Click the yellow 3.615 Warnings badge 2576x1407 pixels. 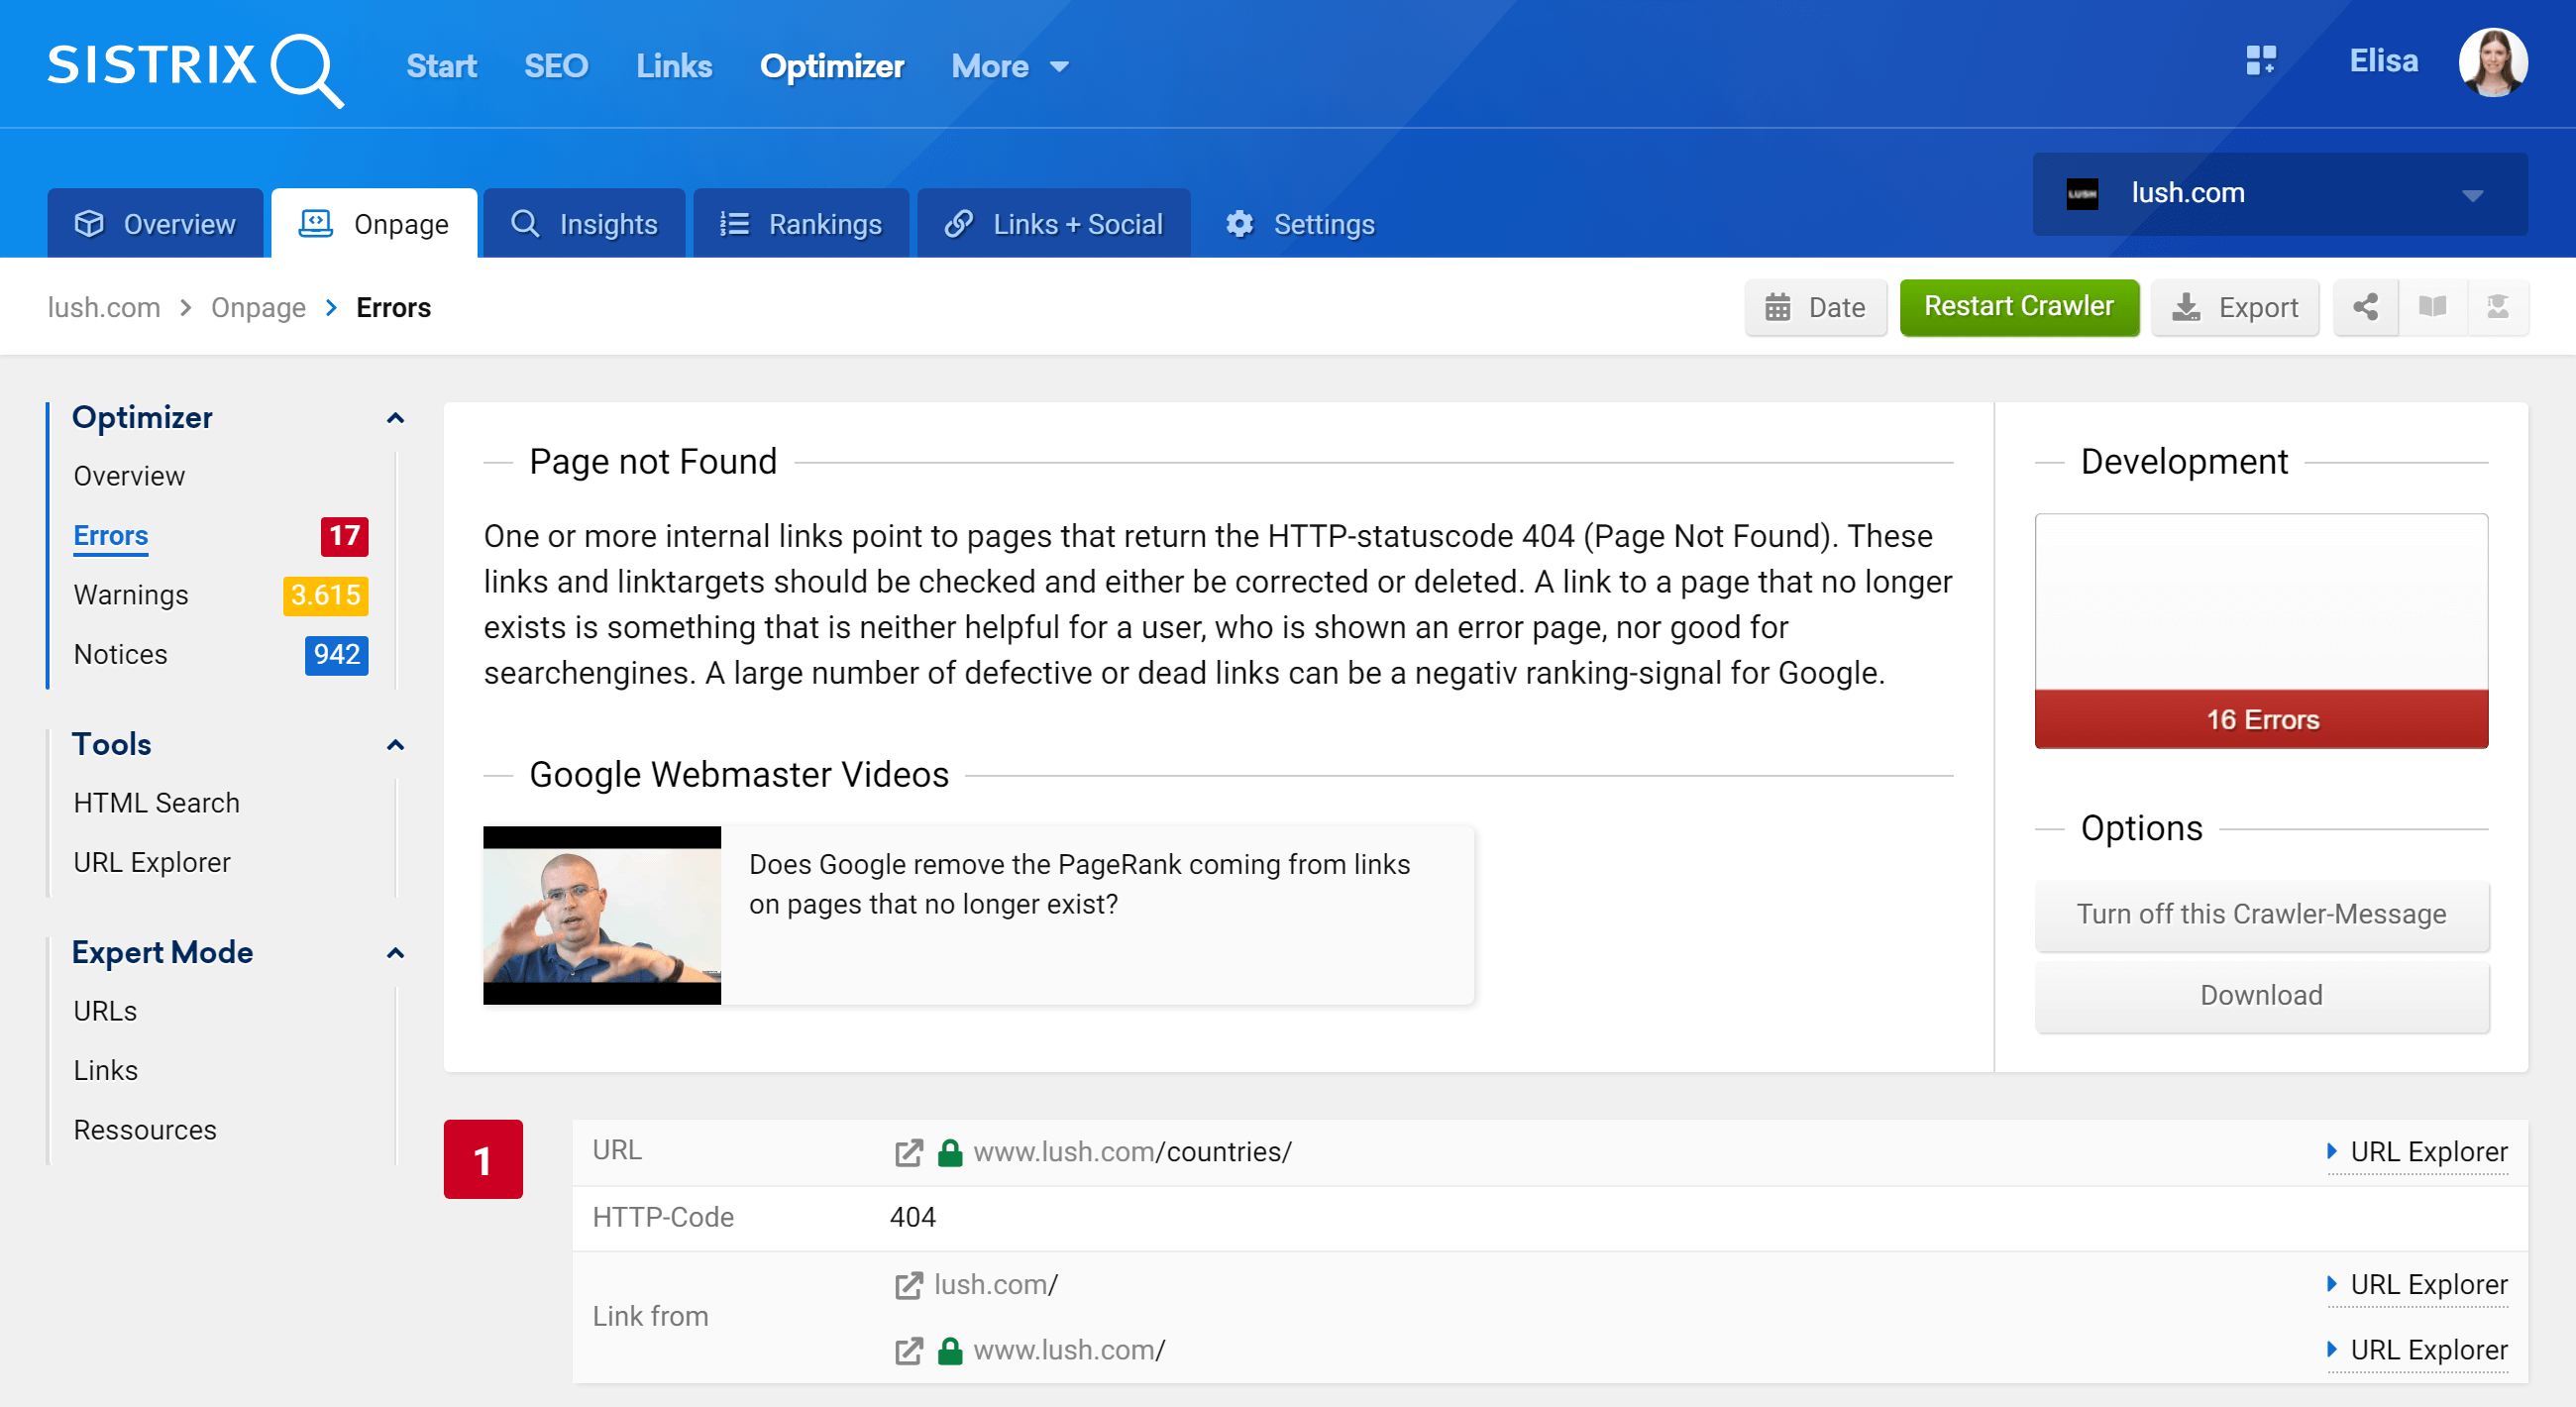click(325, 595)
